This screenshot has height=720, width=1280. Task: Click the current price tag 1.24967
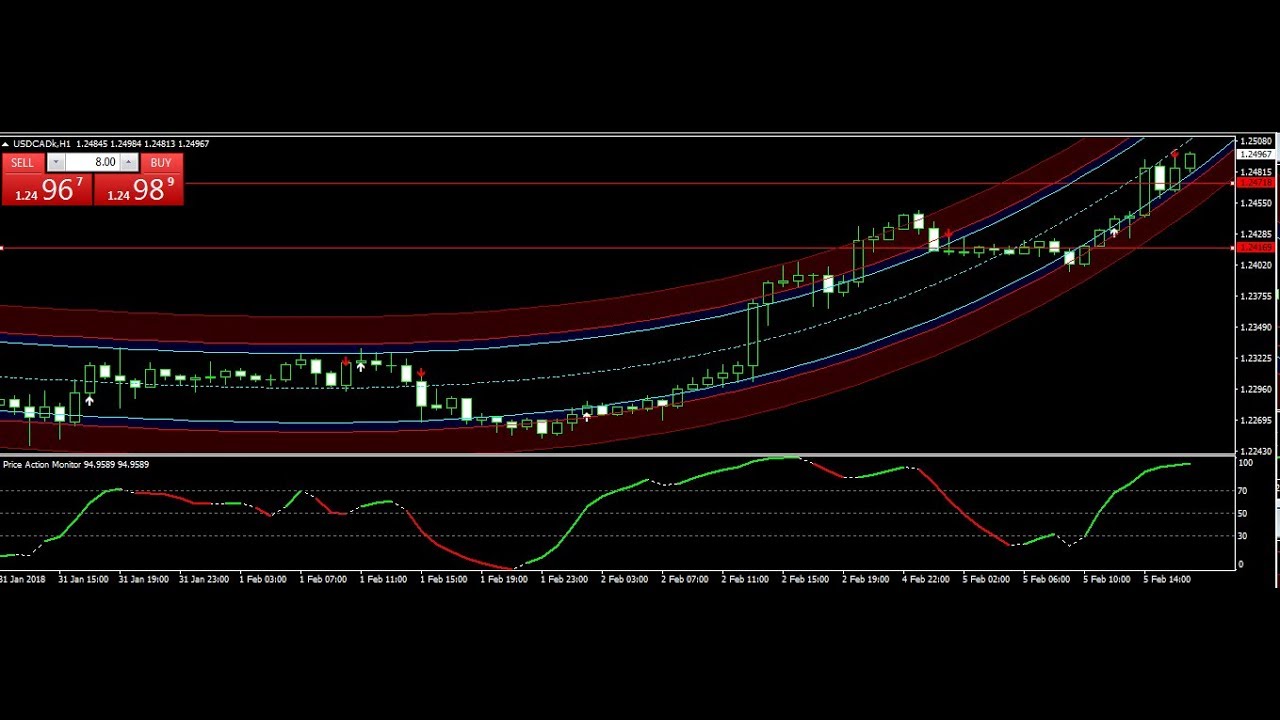click(x=1256, y=154)
